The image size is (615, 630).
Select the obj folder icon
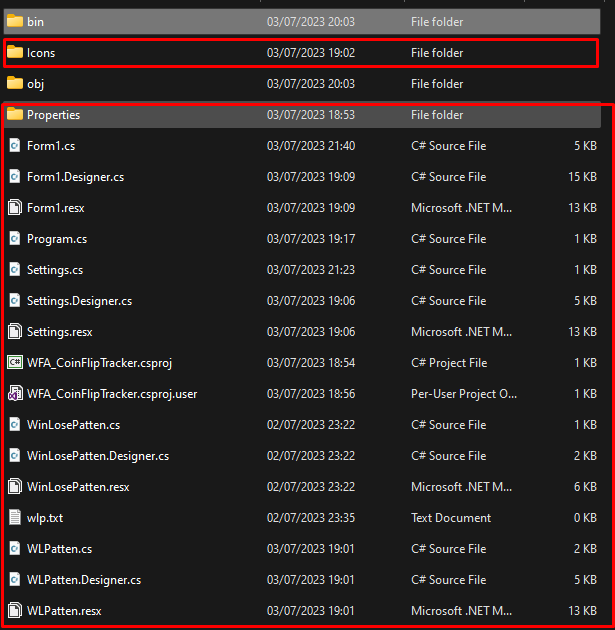(15, 83)
